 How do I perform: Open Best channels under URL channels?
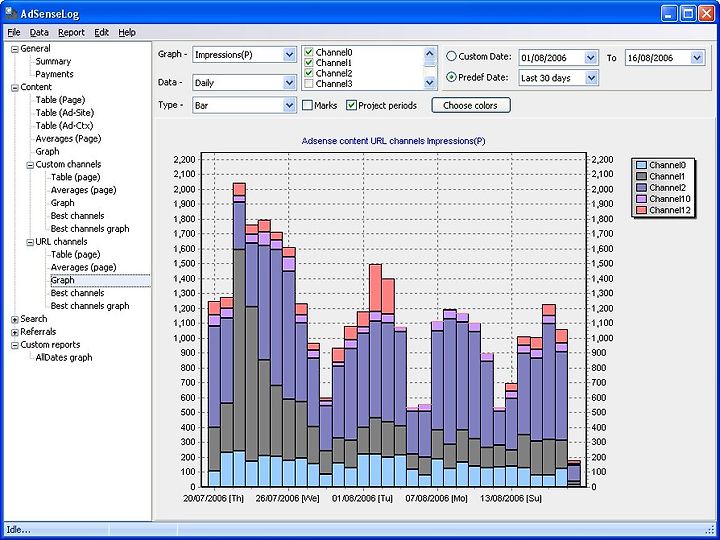pos(77,293)
